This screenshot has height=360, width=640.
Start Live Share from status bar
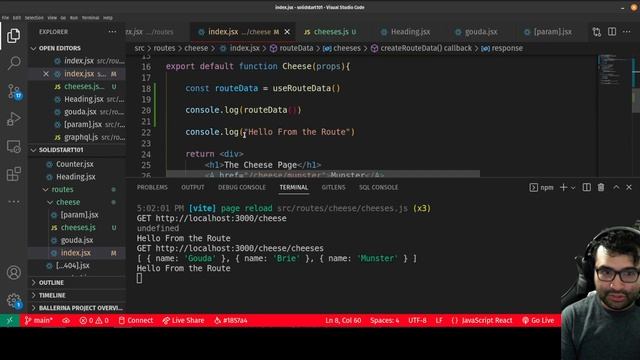[183, 321]
